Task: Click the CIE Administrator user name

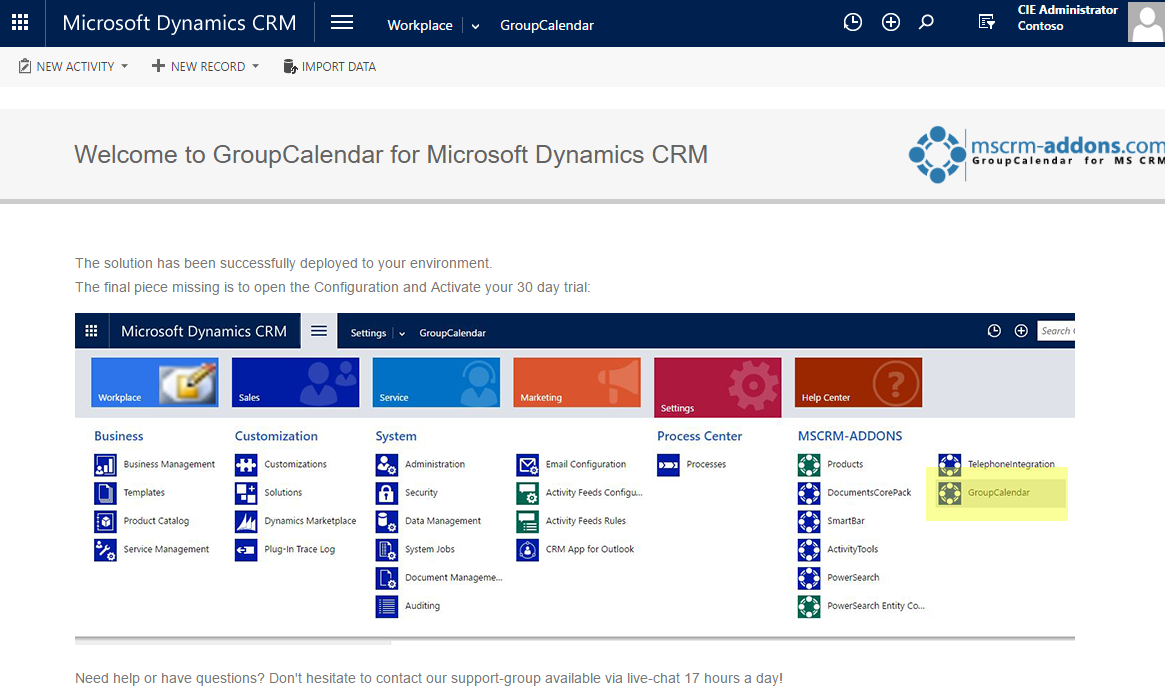Action: pyautogui.click(x=1067, y=10)
